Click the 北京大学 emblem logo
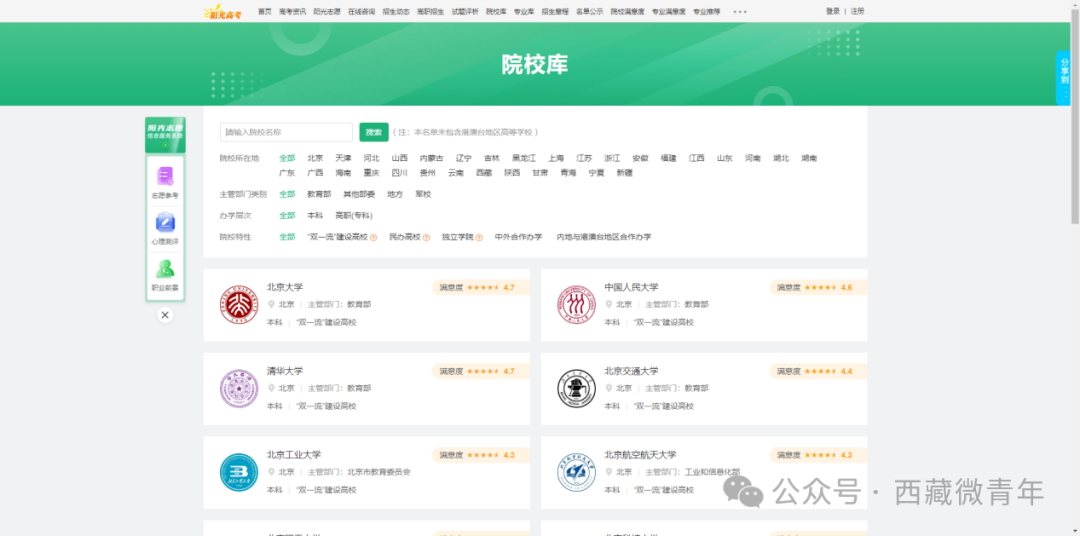The width and height of the screenshot is (1080, 536). 239,305
